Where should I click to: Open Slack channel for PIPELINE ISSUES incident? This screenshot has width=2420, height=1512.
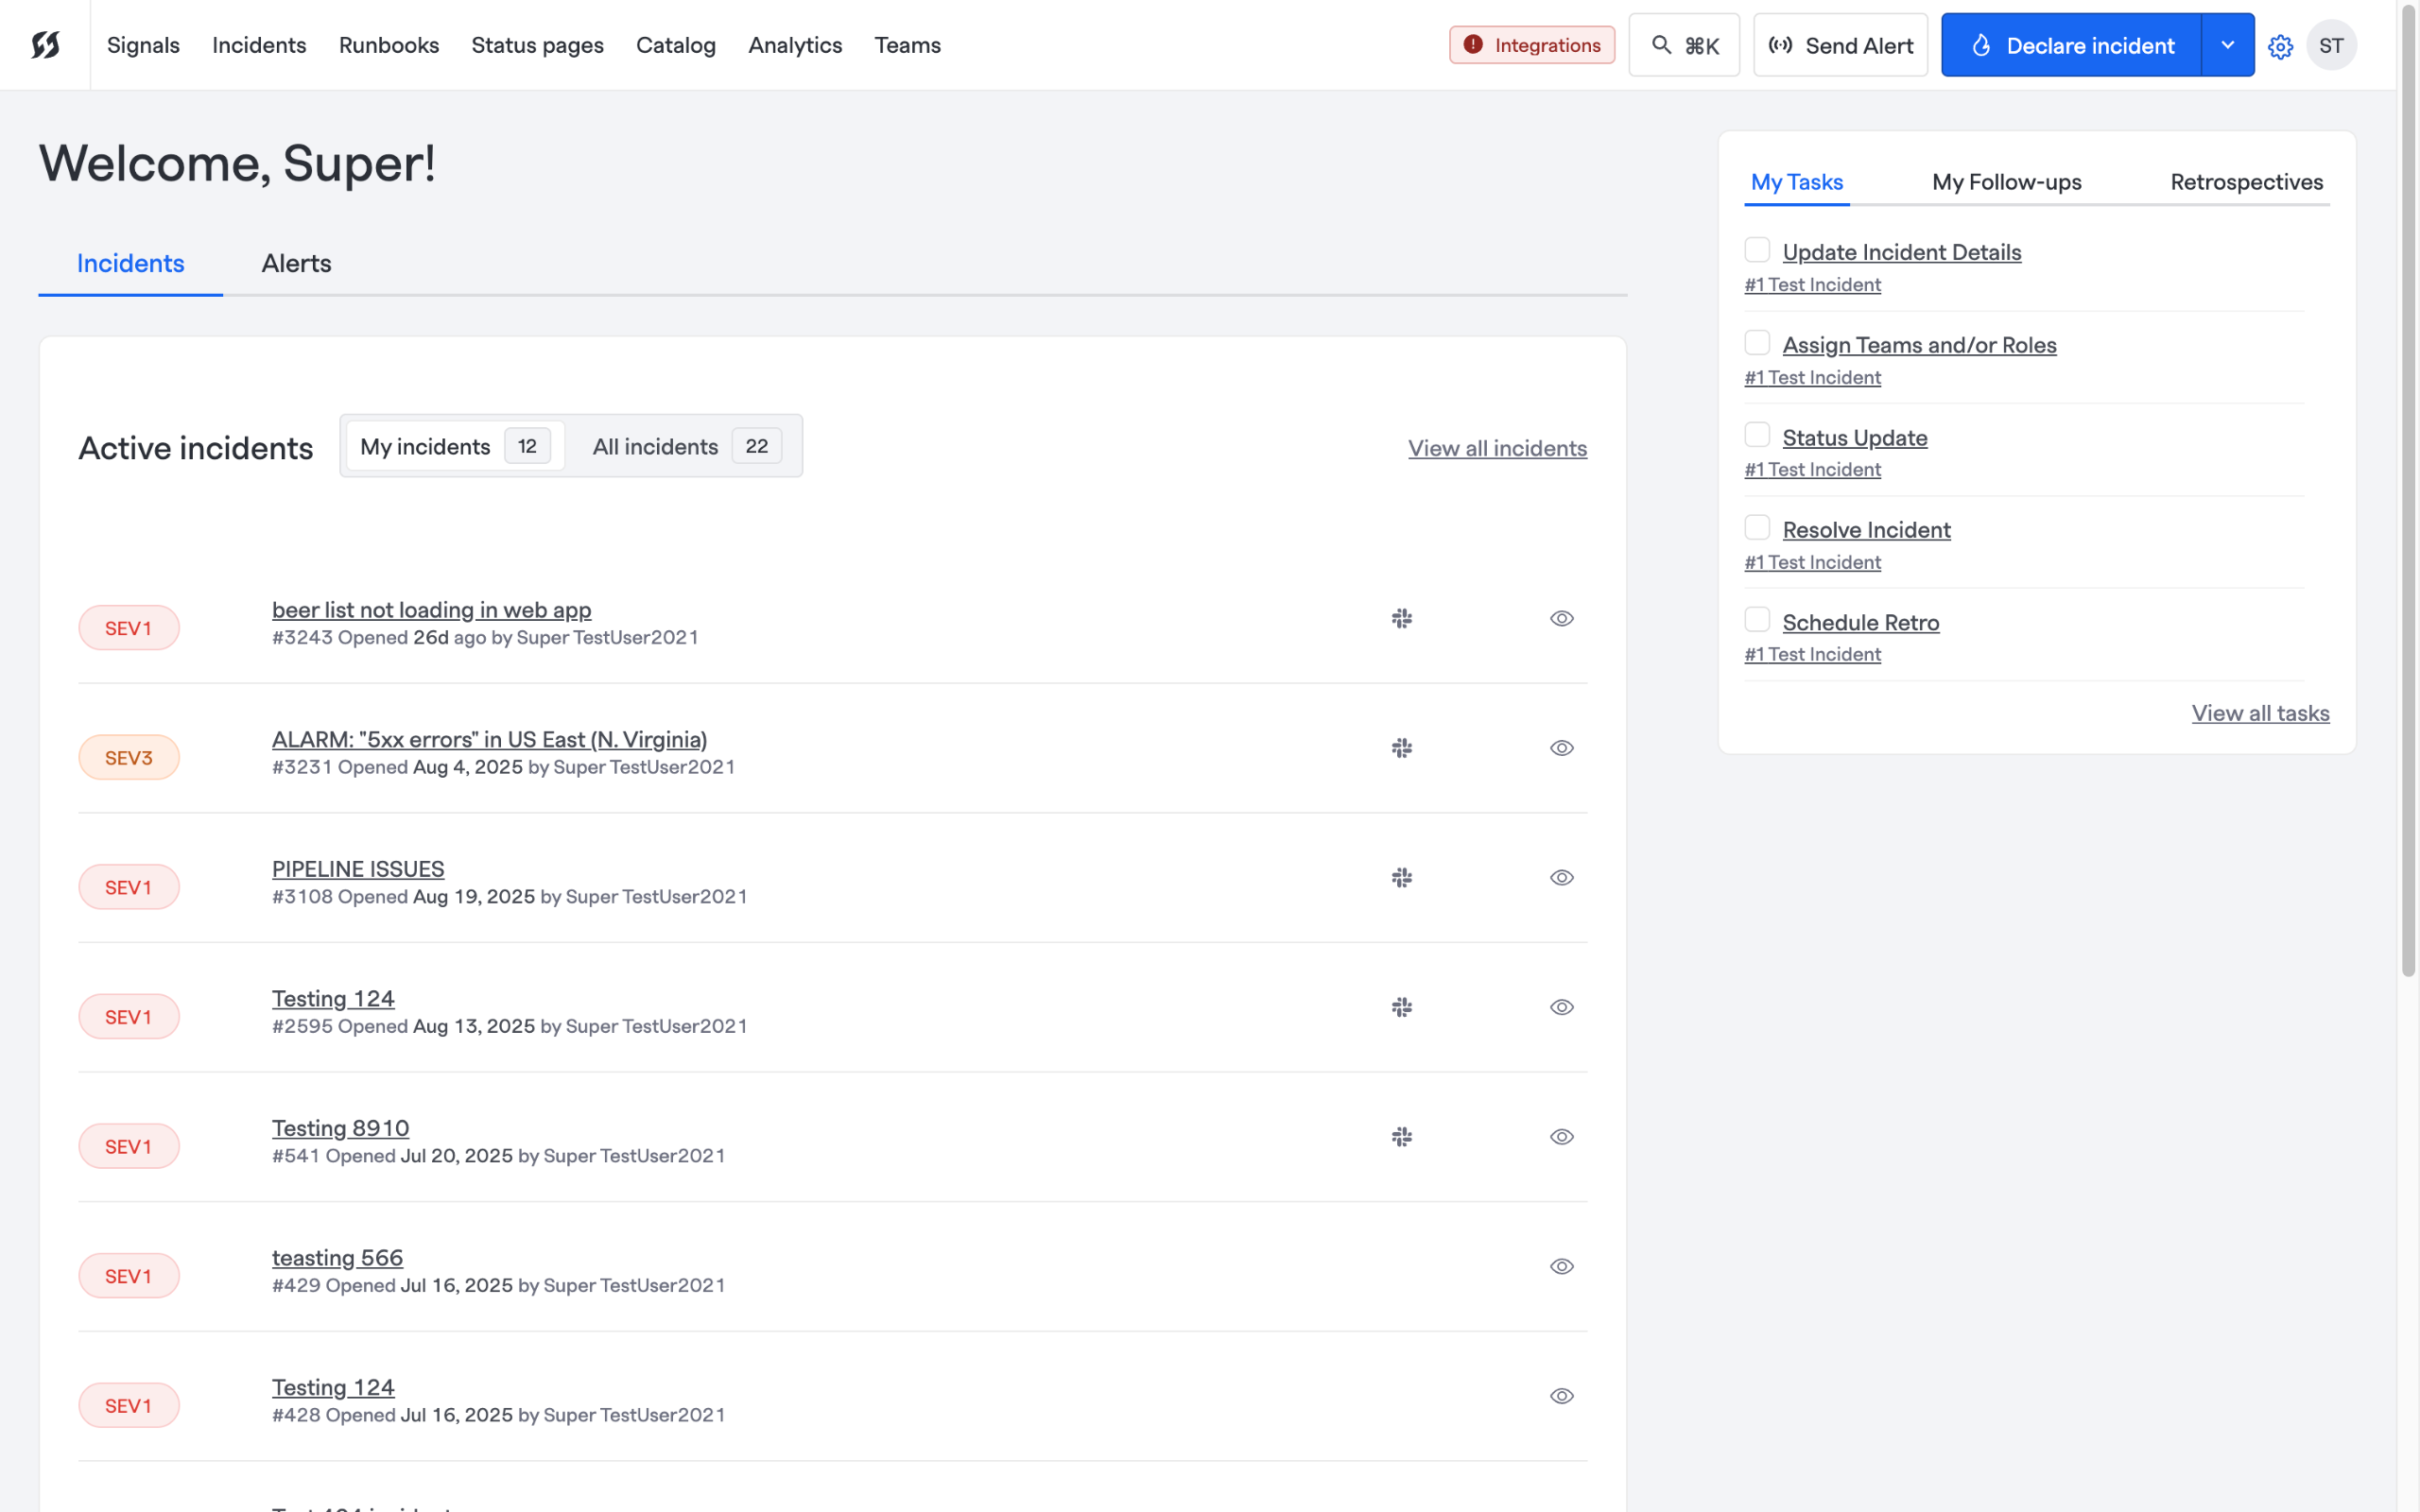coord(1402,878)
